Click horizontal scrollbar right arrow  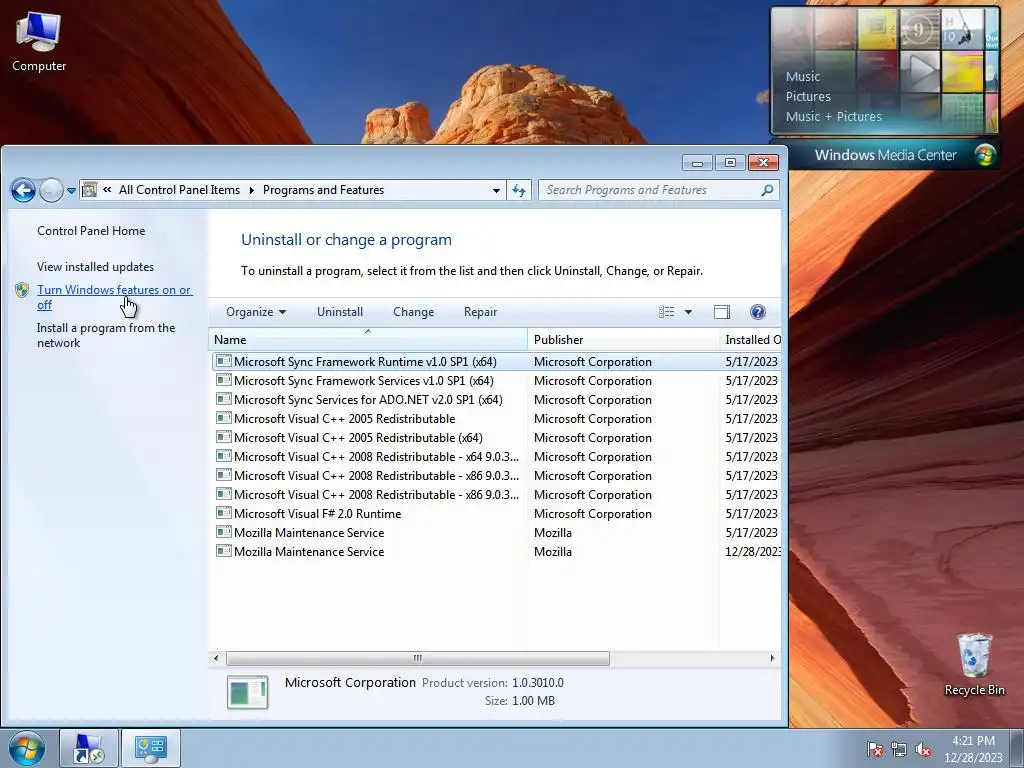tap(772, 658)
